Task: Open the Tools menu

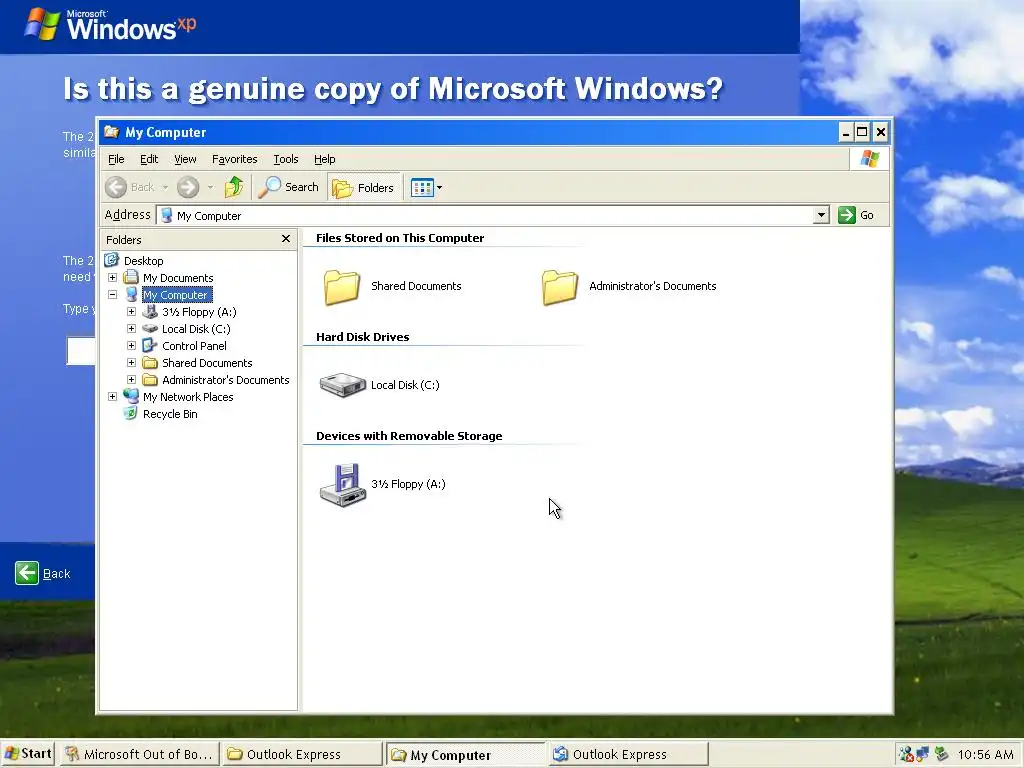Action: tap(285, 159)
